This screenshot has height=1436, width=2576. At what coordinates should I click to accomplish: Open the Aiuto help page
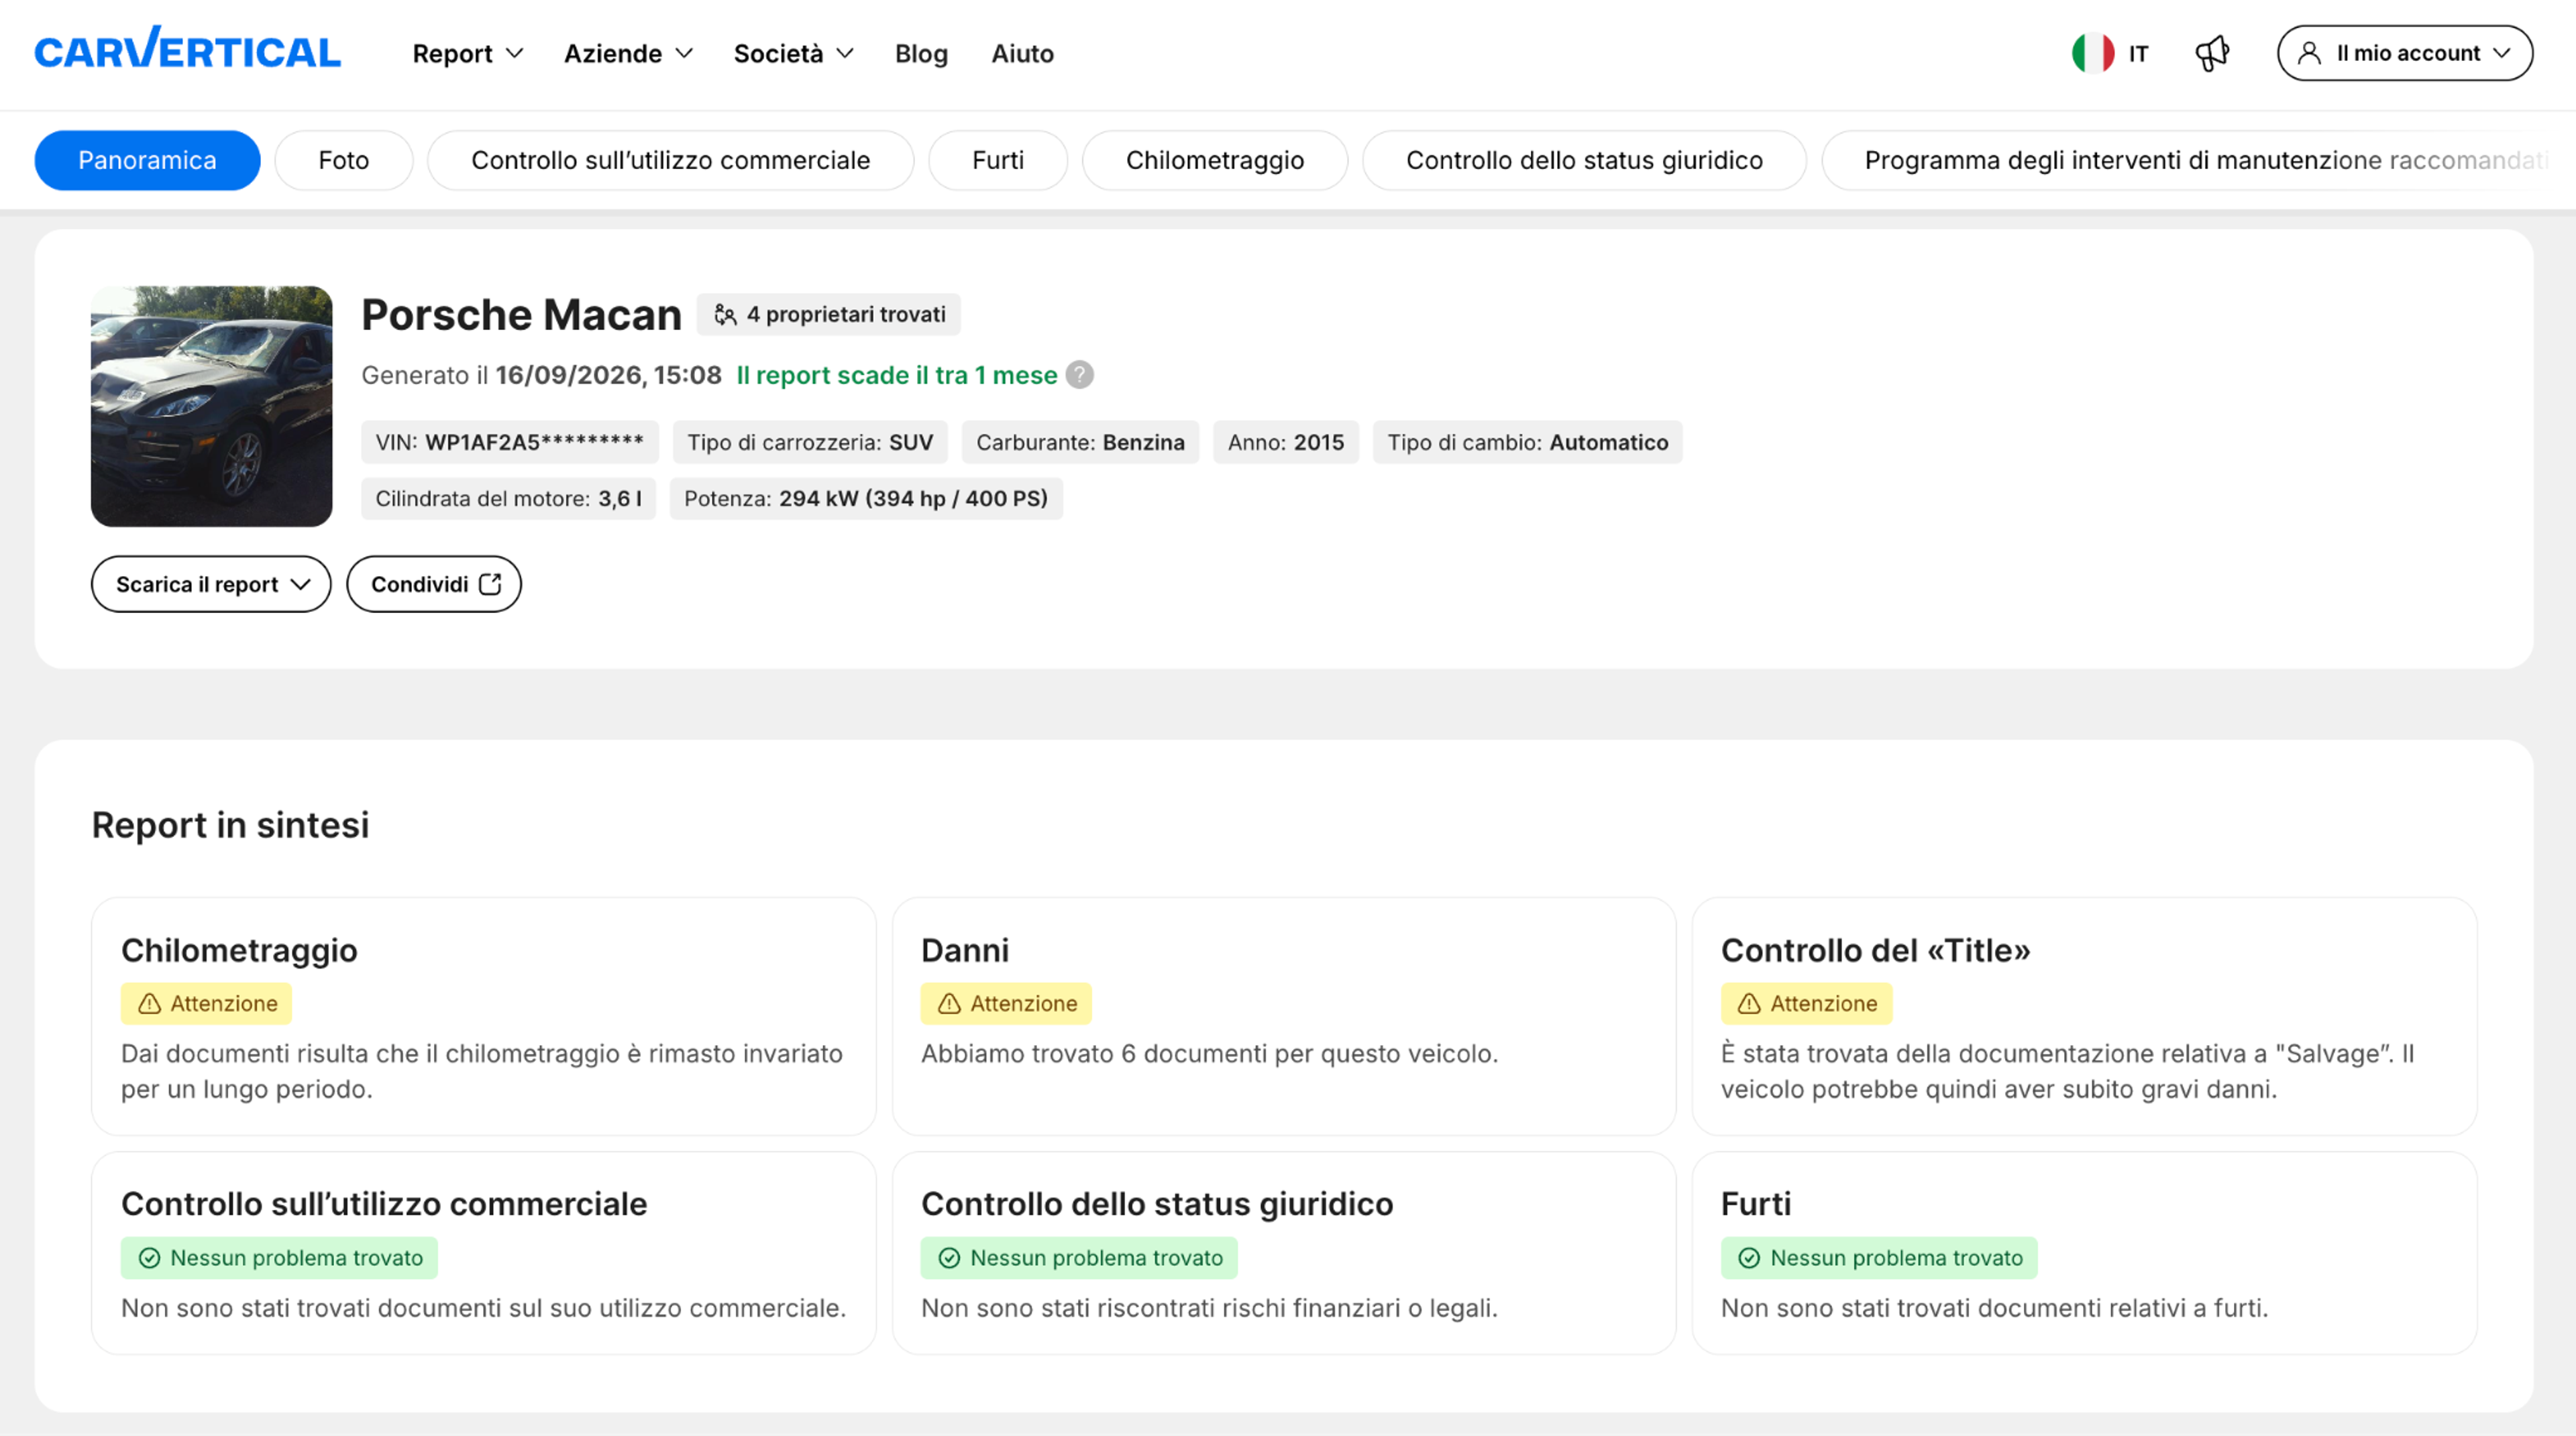1022,53
